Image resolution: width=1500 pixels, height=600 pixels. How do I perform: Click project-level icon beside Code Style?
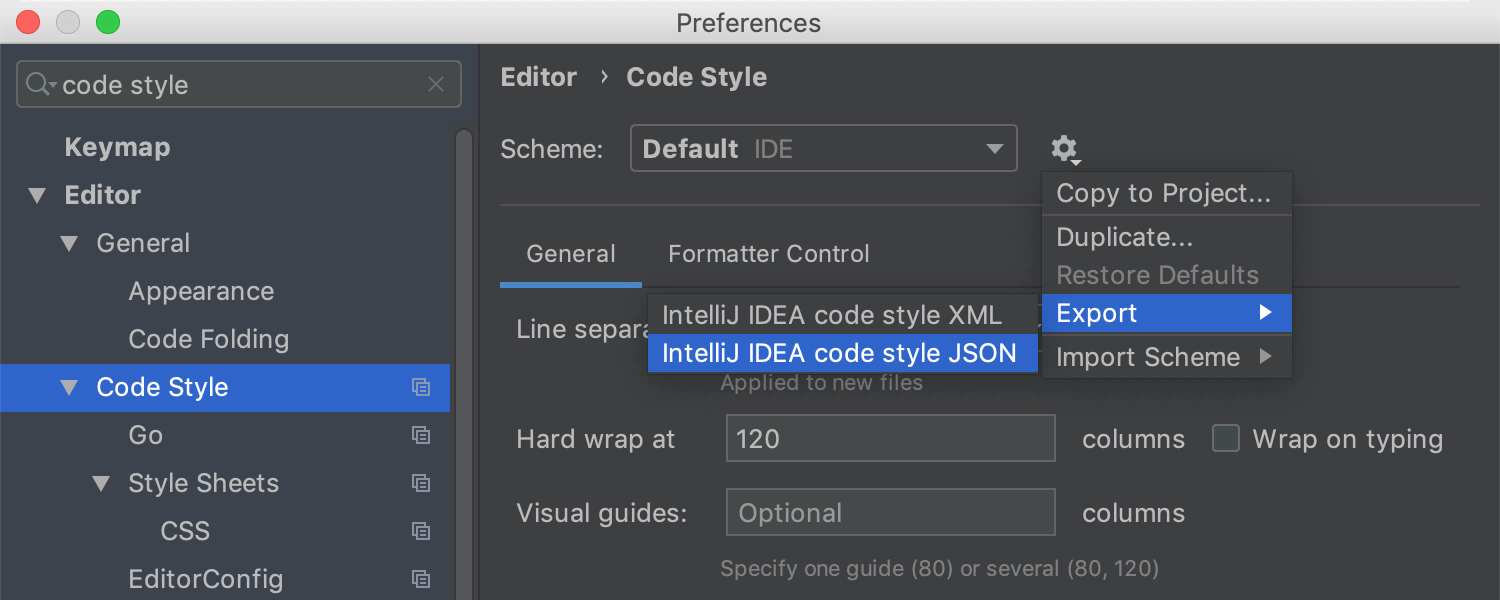tap(421, 388)
